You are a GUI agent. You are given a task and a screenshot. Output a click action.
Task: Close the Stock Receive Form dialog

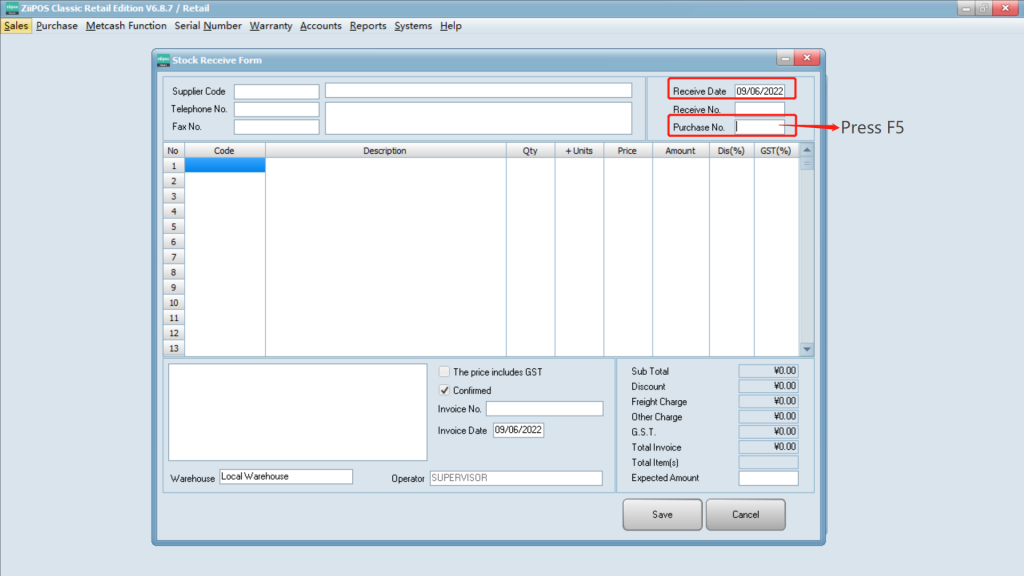pos(807,59)
